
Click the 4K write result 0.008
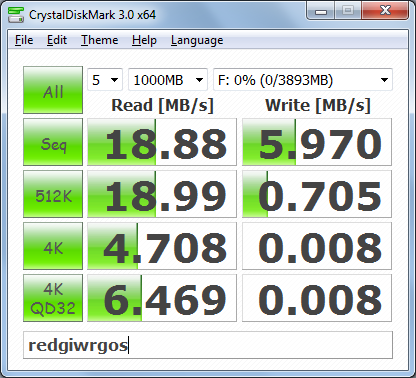[x=317, y=246]
